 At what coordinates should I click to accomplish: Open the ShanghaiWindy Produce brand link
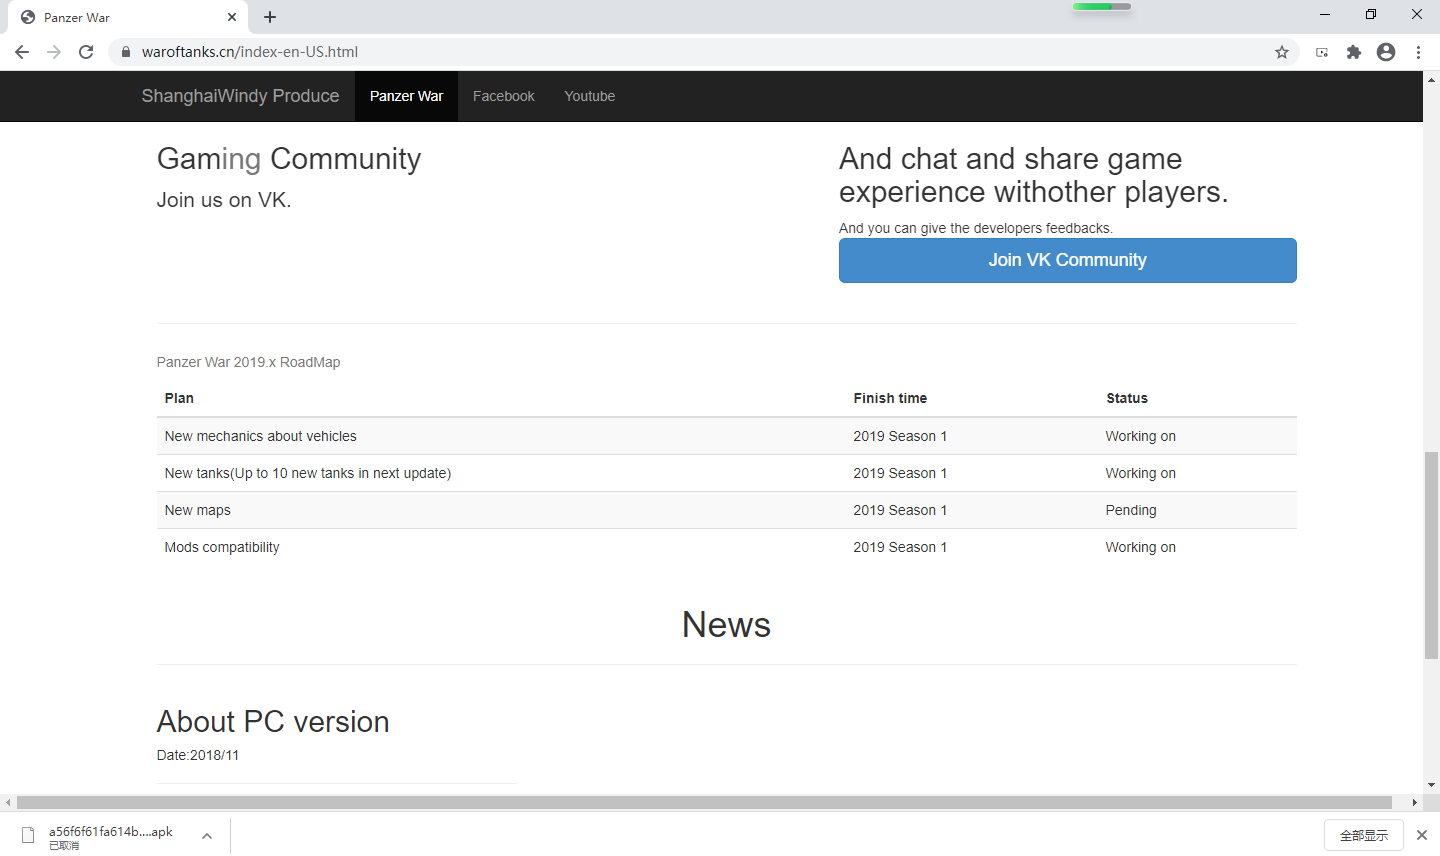point(240,96)
